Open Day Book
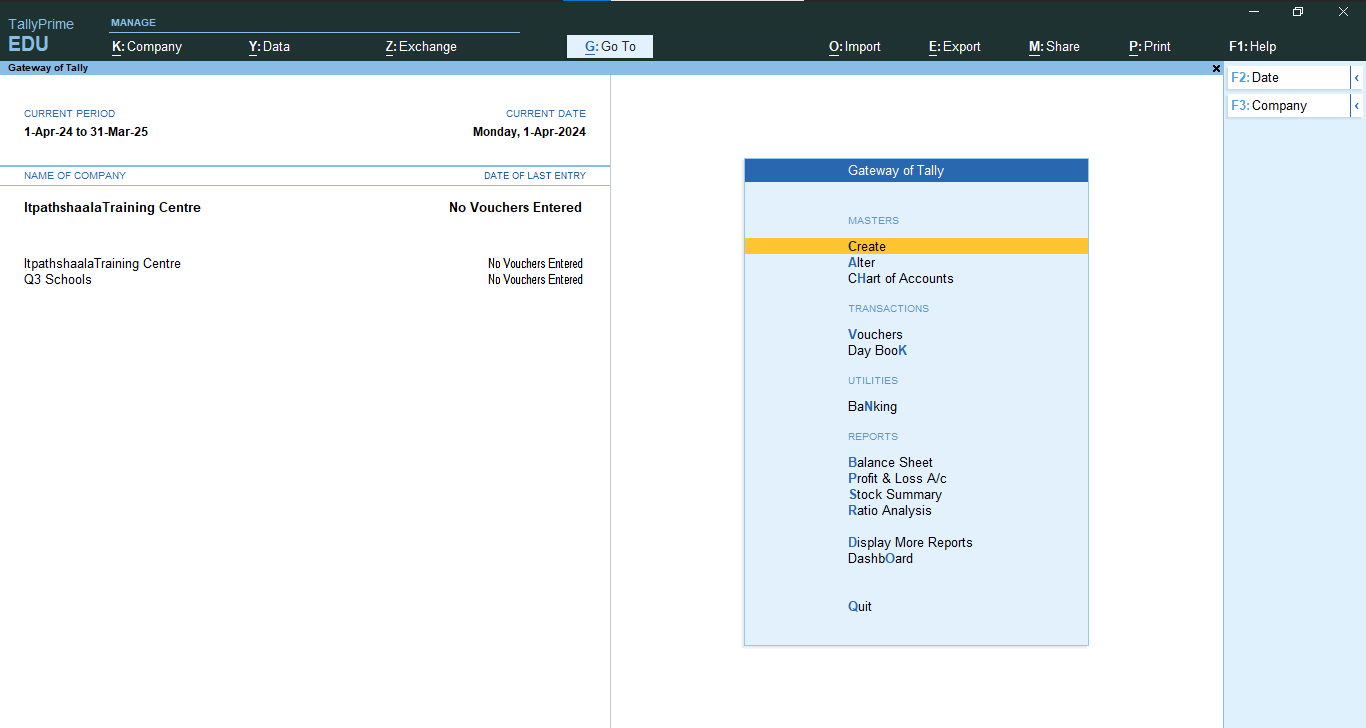The height and width of the screenshot is (728, 1366). point(877,350)
